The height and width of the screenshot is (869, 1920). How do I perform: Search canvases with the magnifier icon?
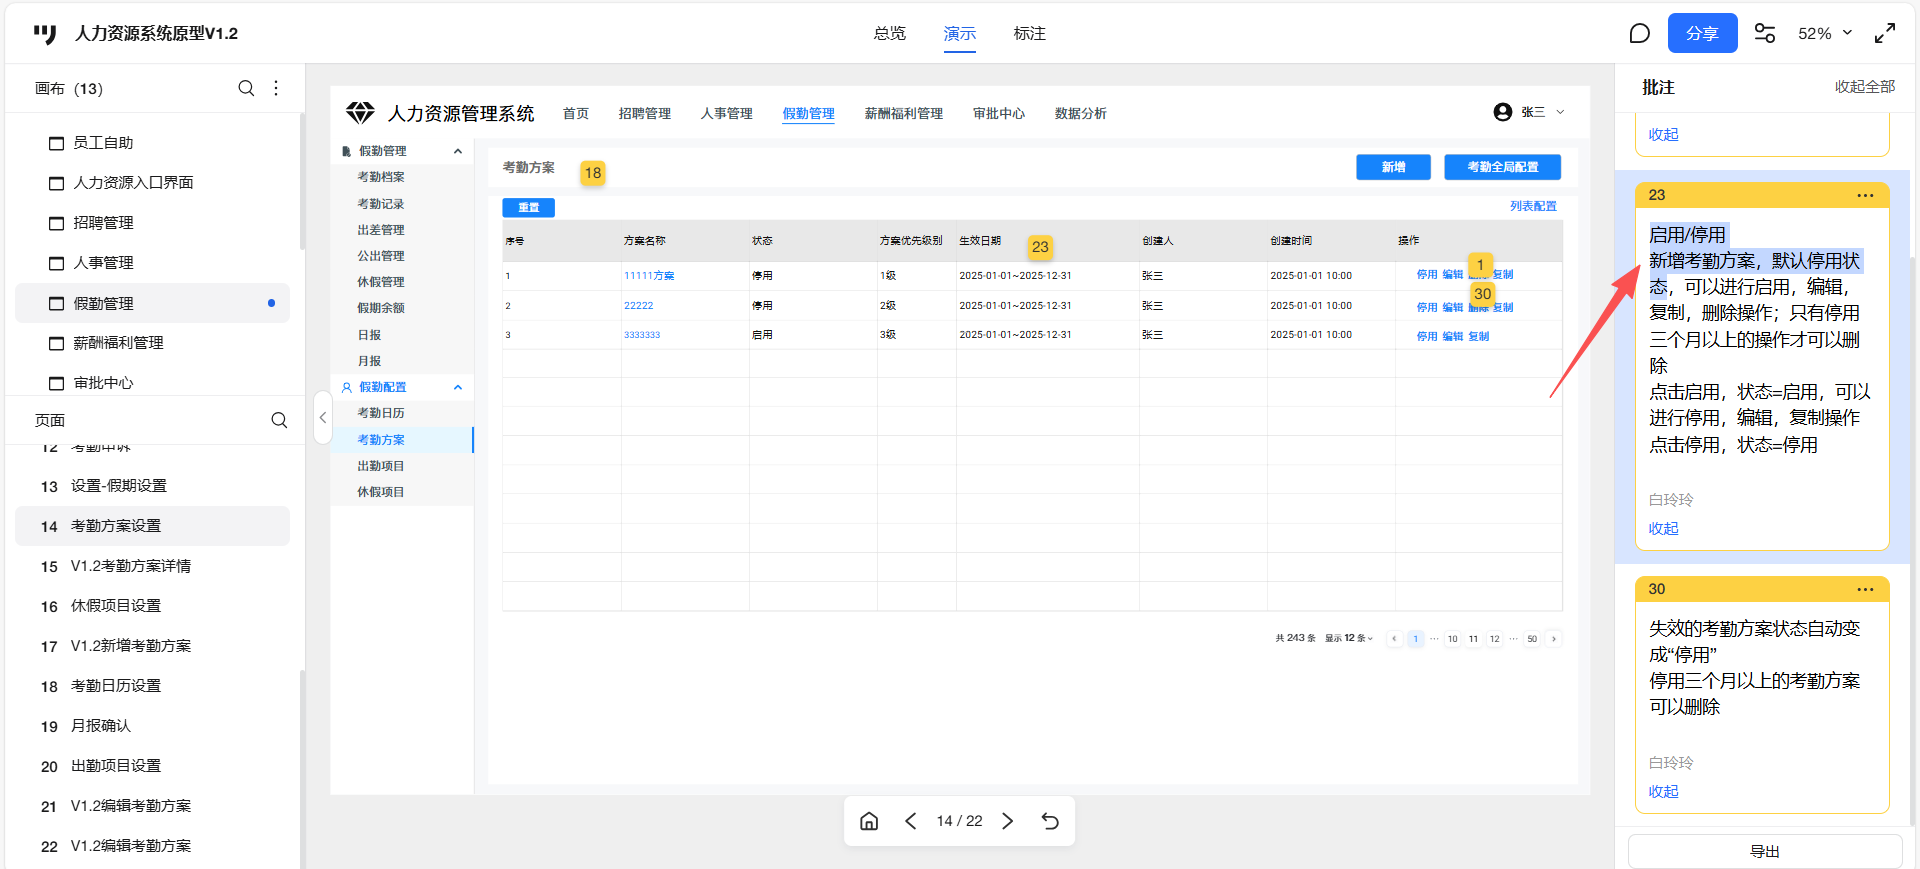(x=246, y=88)
